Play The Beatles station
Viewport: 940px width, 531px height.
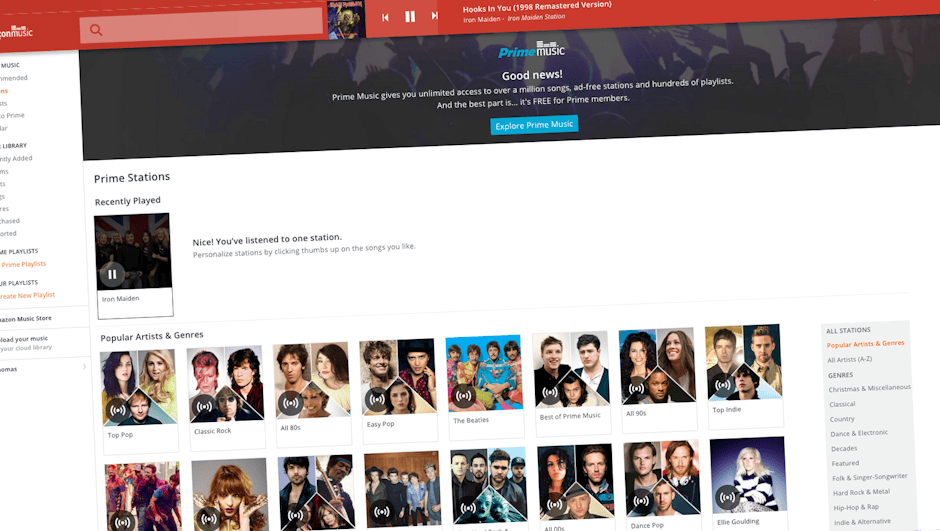[x=462, y=396]
